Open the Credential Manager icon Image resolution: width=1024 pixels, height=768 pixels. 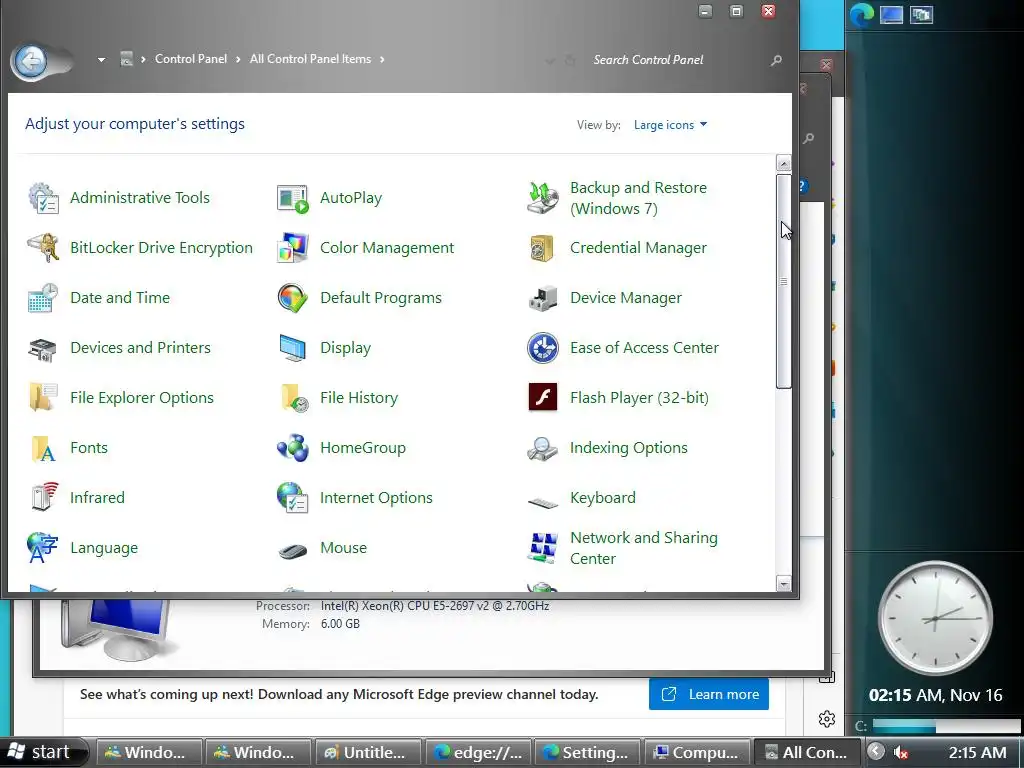click(543, 248)
